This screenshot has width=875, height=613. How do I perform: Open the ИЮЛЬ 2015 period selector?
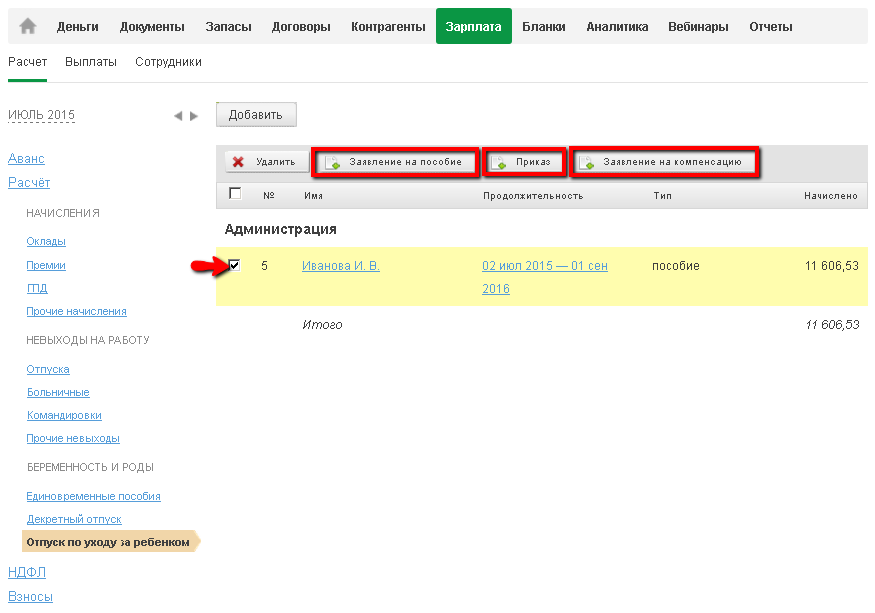pos(41,115)
